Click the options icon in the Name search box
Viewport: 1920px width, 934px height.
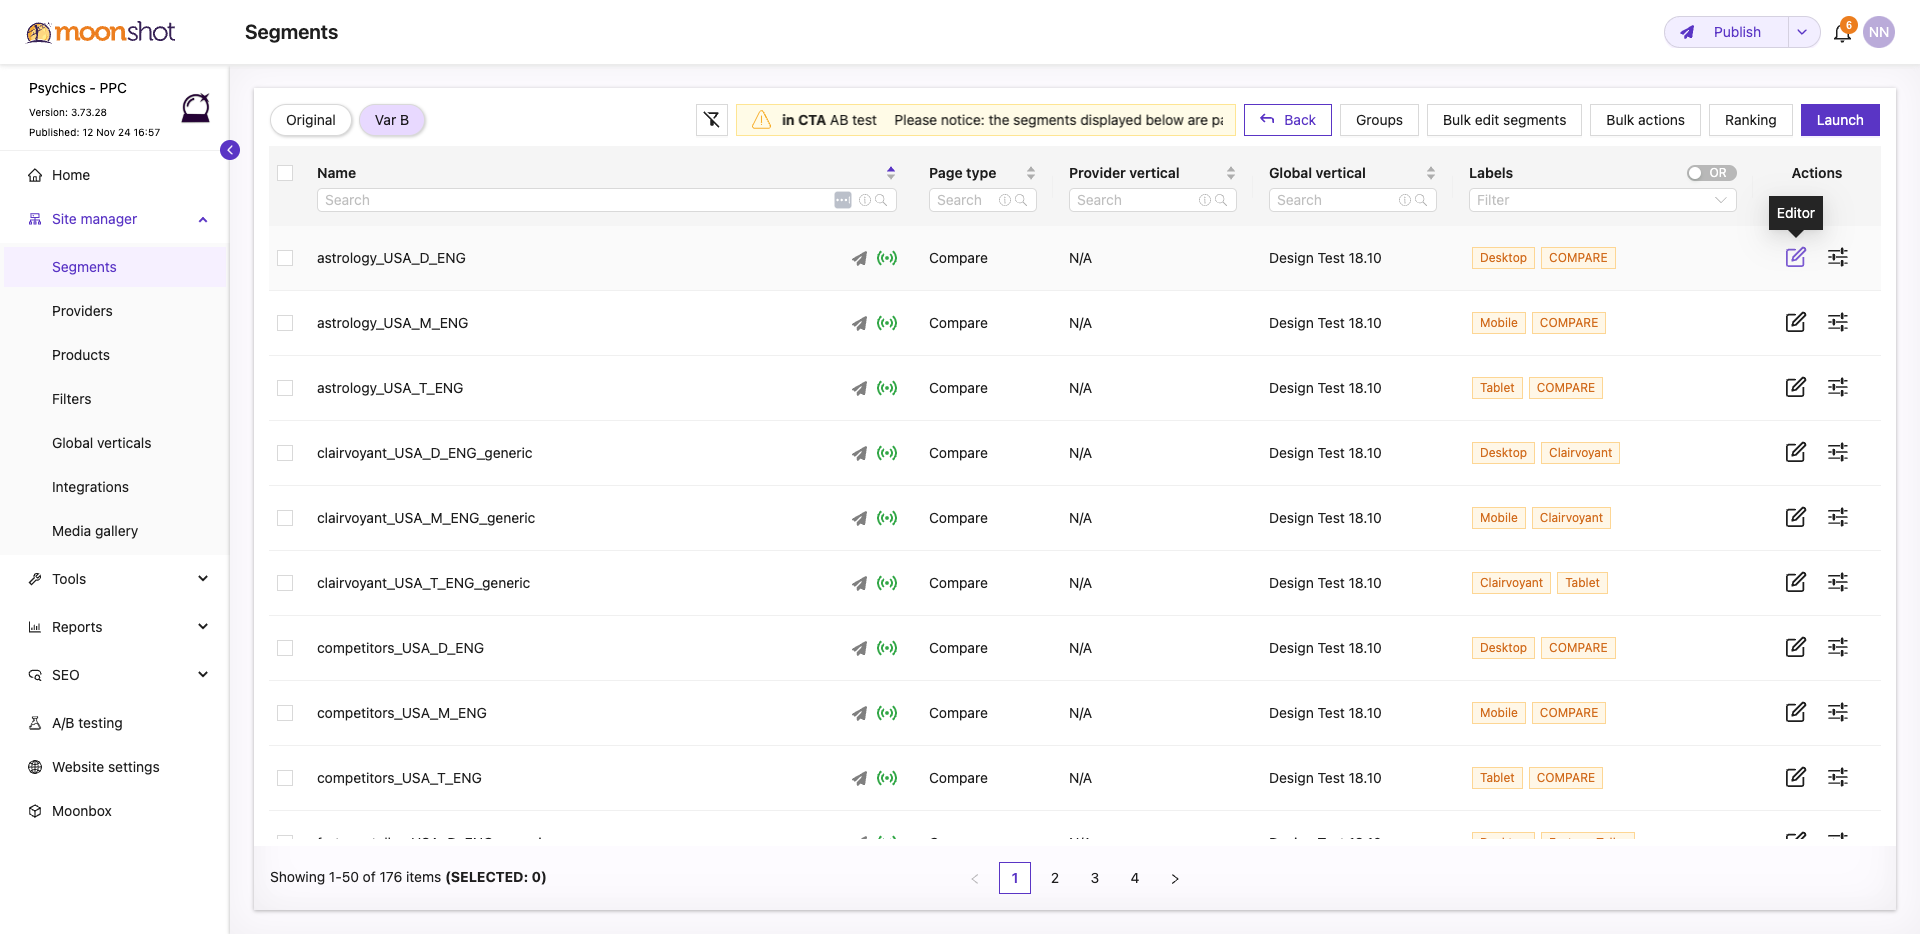tap(843, 200)
